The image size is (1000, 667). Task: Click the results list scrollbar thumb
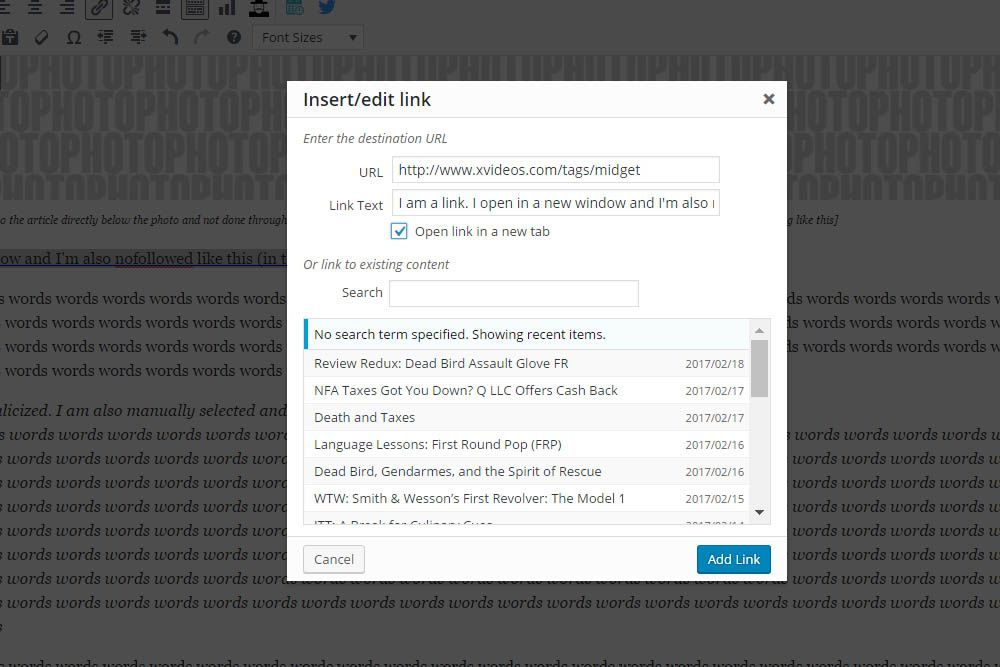point(759,368)
